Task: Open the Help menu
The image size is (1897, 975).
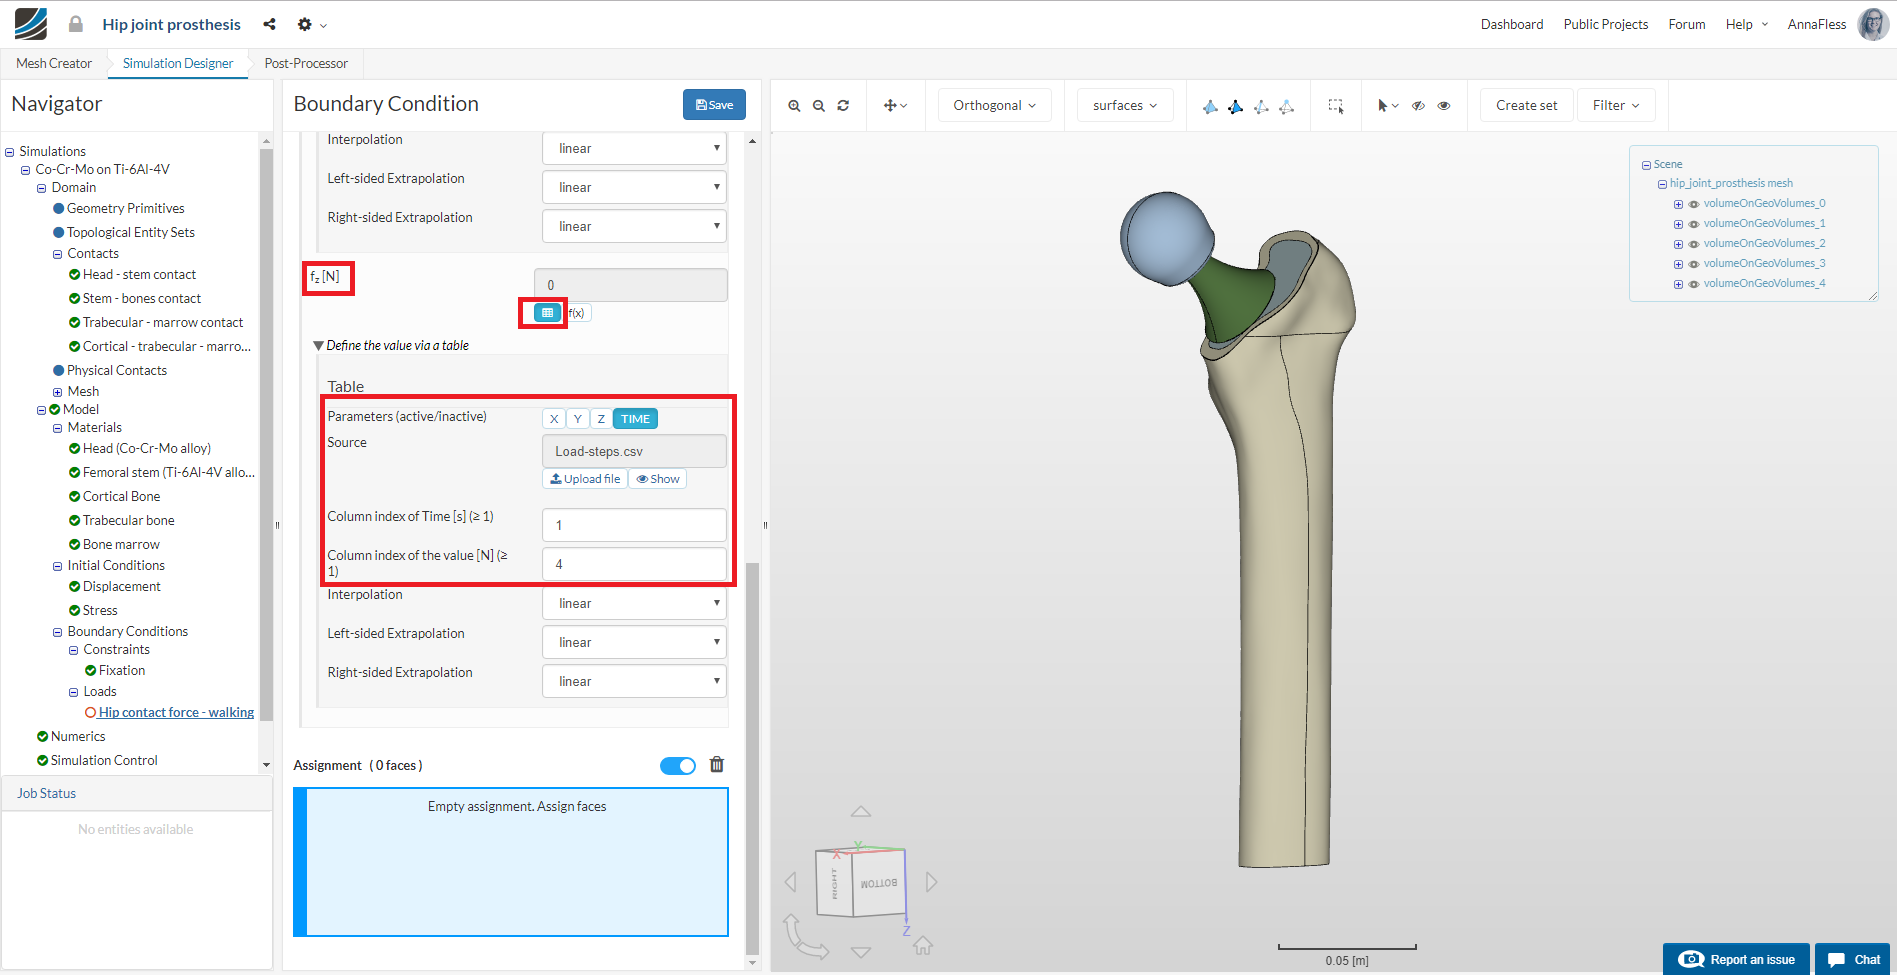Action: click(x=1746, y=24)
